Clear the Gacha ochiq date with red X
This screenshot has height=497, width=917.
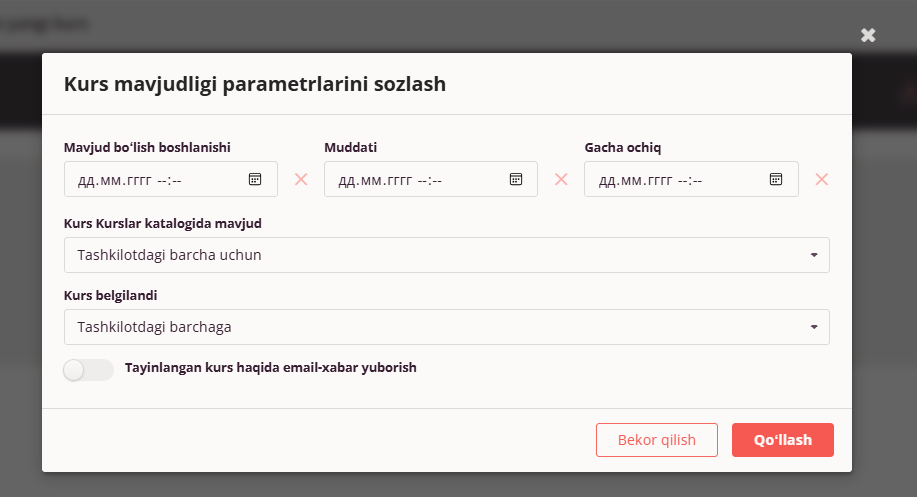click(x=822, y=179)
